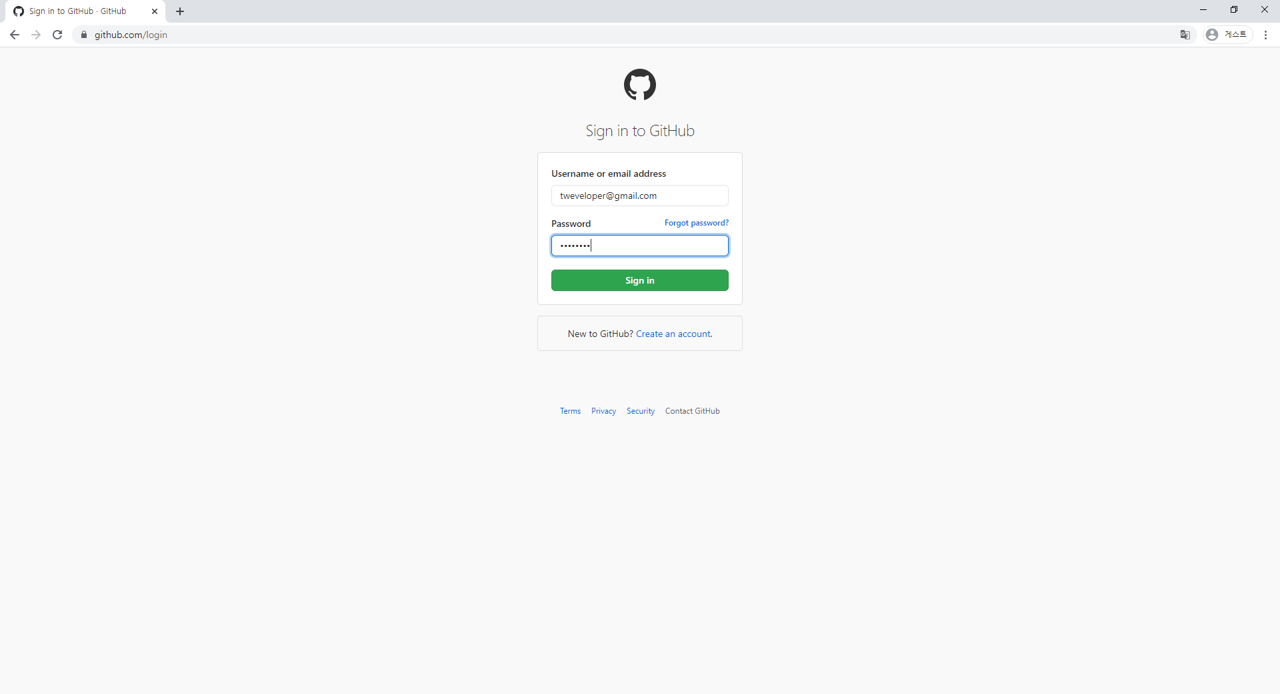The width and height of the screenshot is (1280, 694).
Task: Open the Google Translate icon
Action: tap(1185, 35)
